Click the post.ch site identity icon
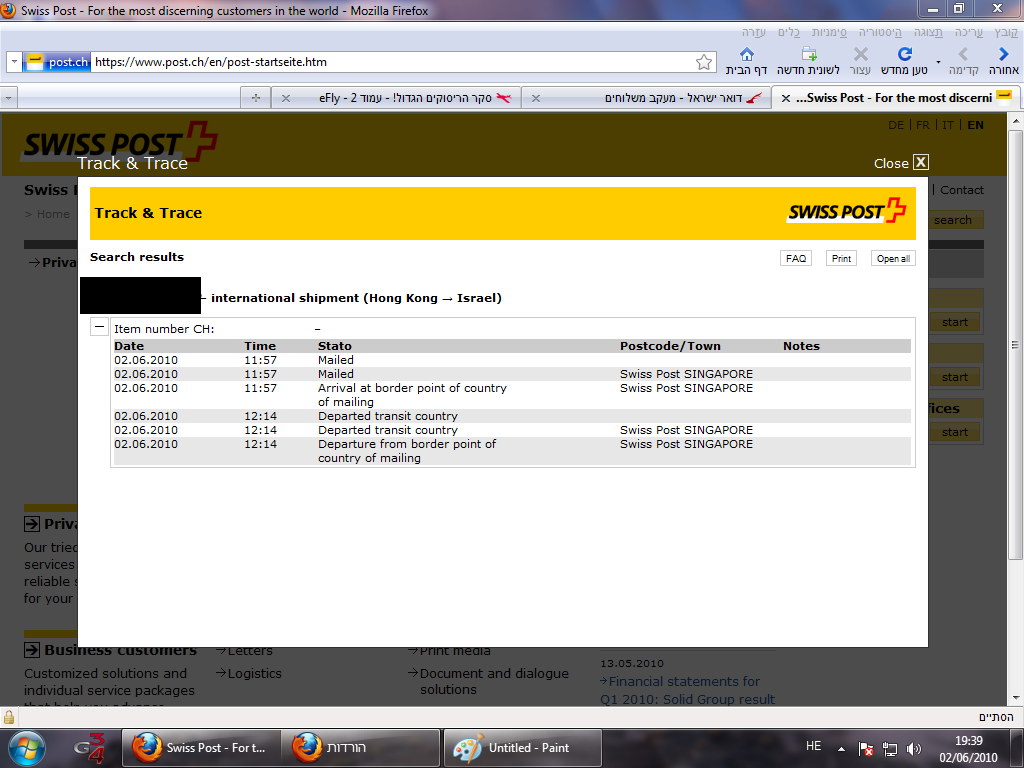Viewport: 1024px width, 768px height. 57,62
